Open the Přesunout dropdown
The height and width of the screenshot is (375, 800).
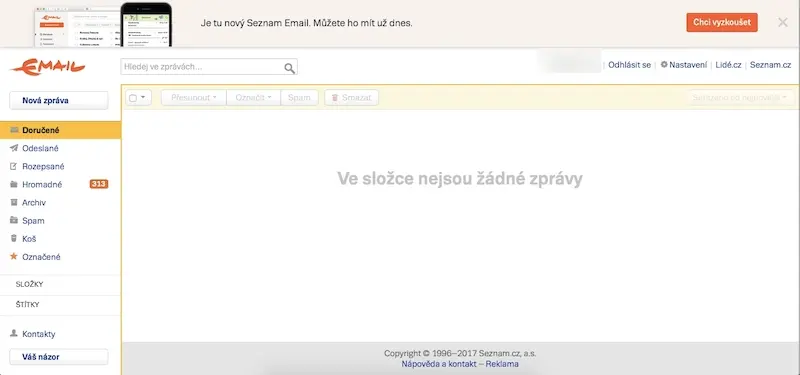click(194, 97)
